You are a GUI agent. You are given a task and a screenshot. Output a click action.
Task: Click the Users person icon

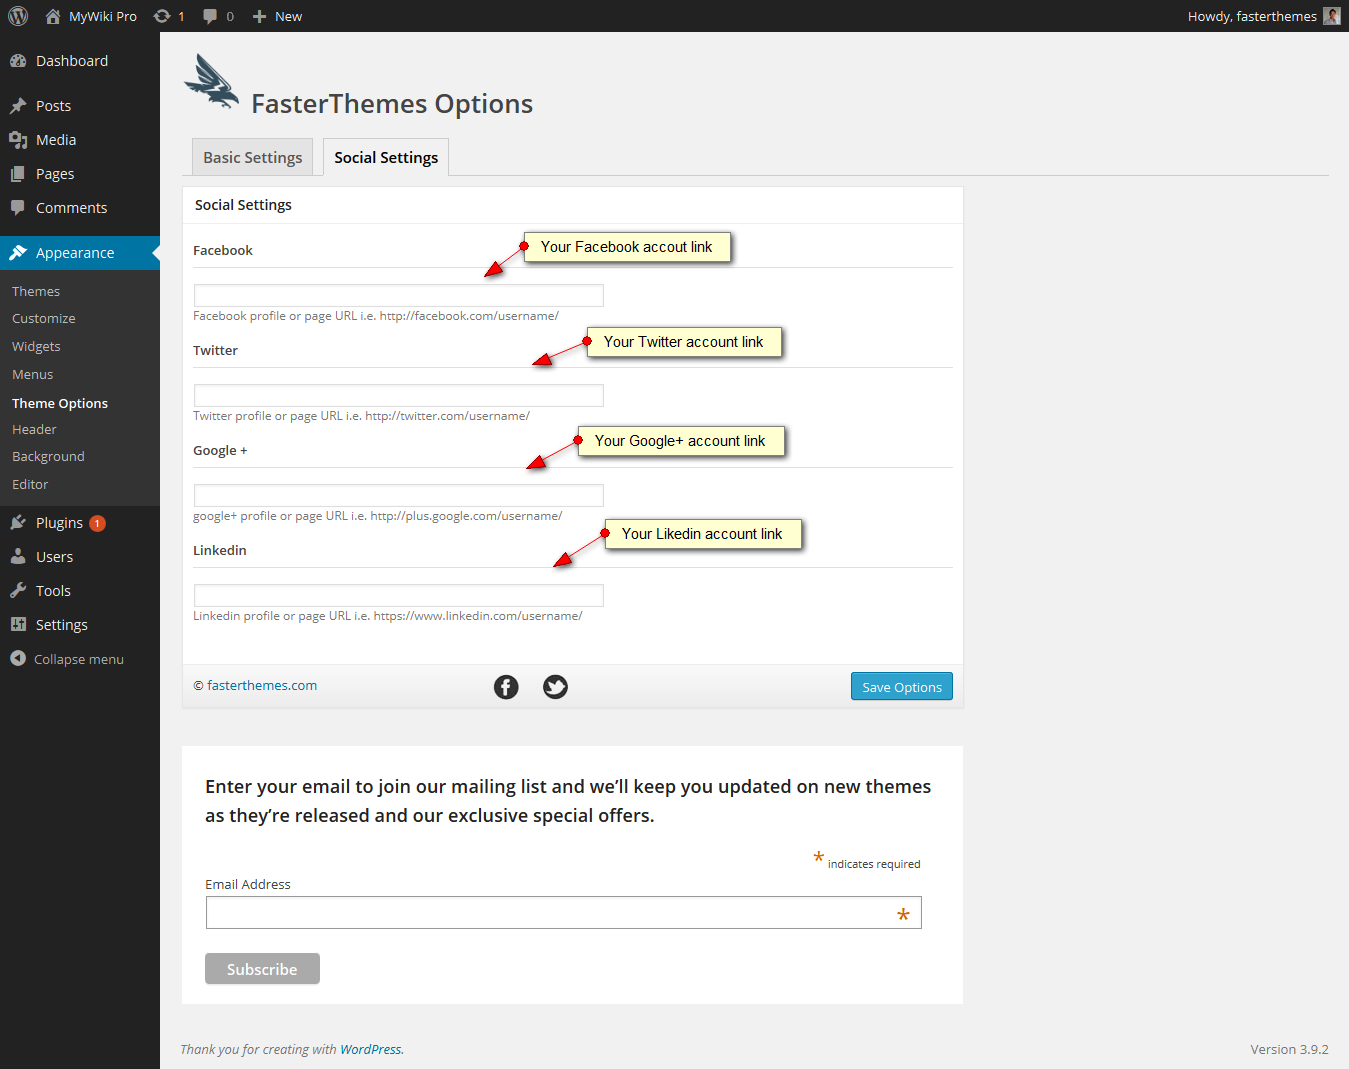(x=18, y=557)
